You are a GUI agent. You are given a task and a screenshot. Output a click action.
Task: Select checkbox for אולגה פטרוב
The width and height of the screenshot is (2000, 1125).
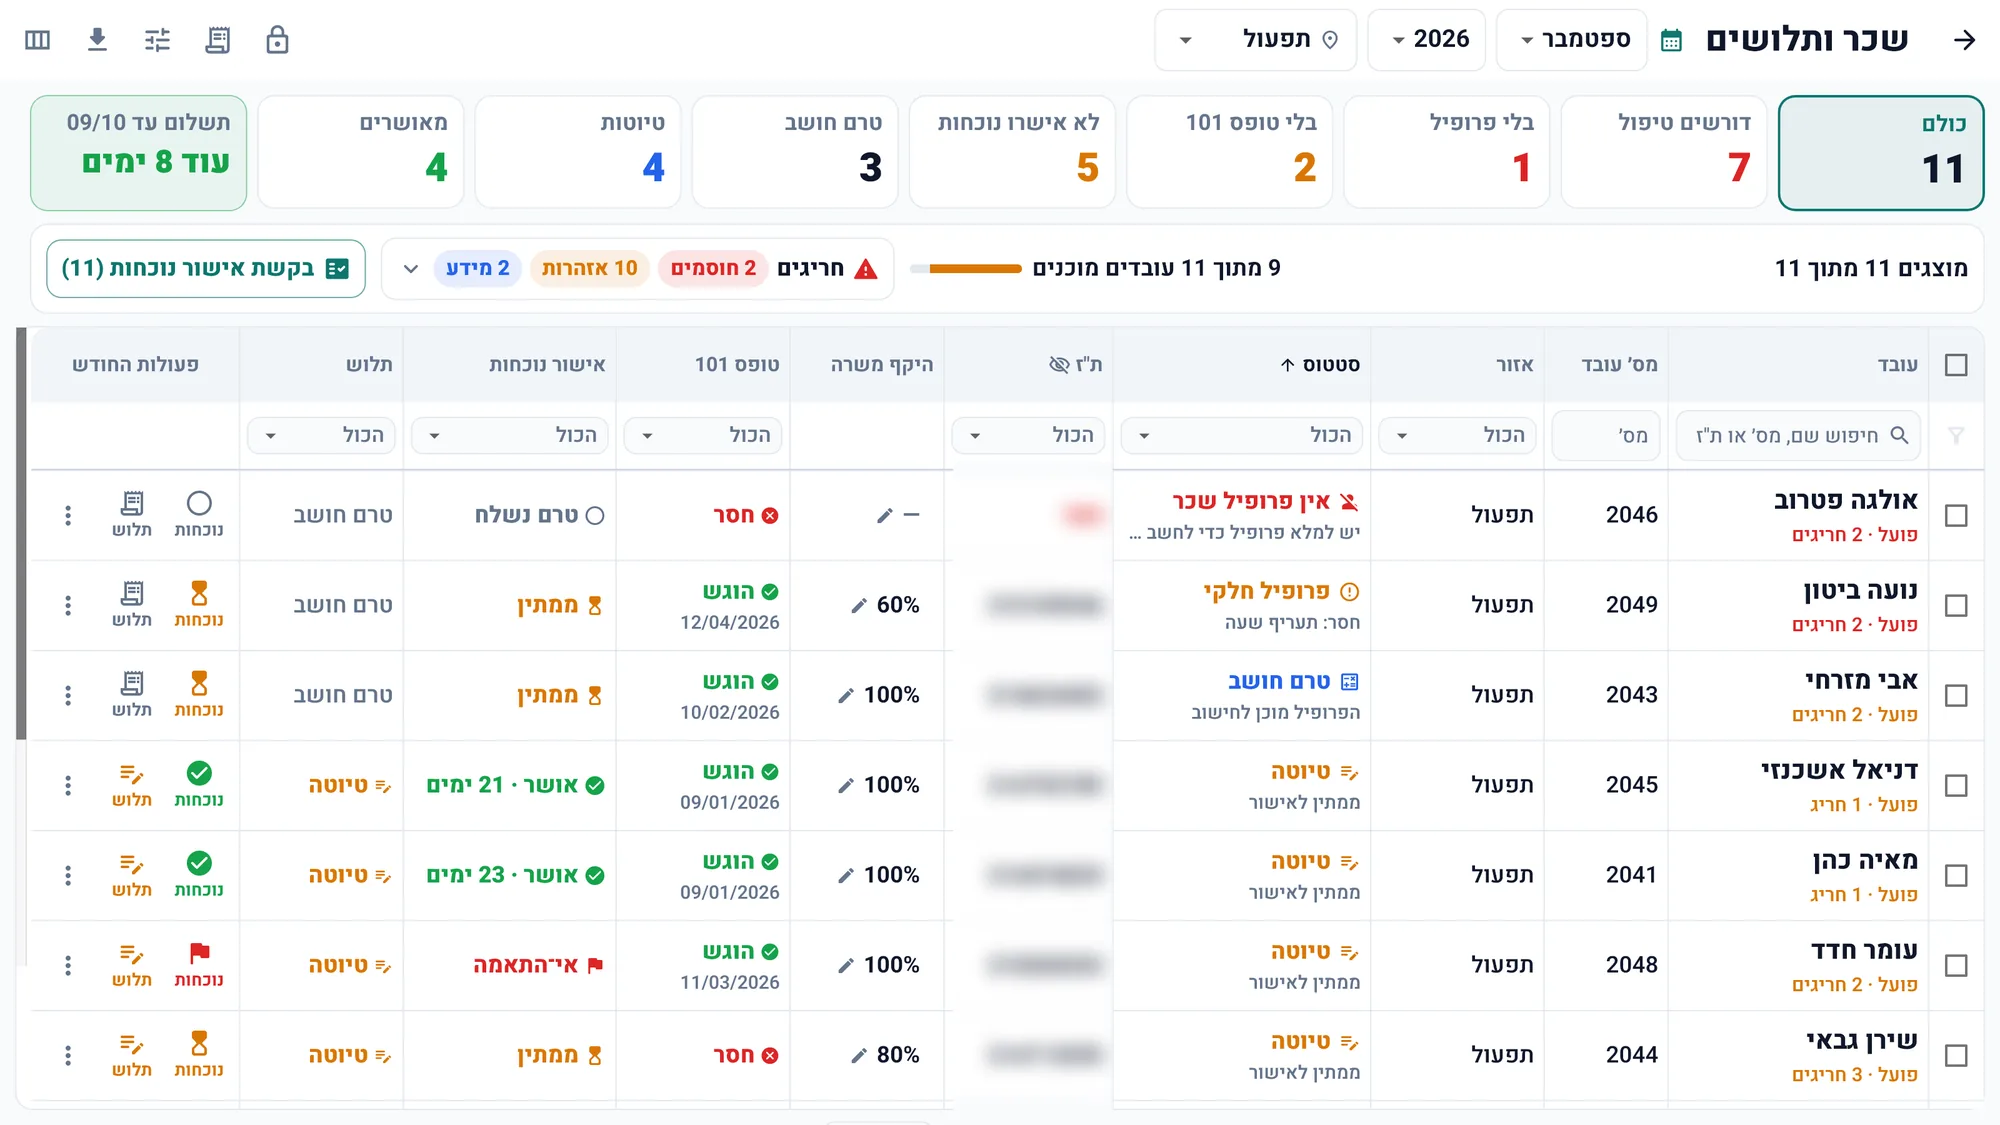(x=1956, y=515)
